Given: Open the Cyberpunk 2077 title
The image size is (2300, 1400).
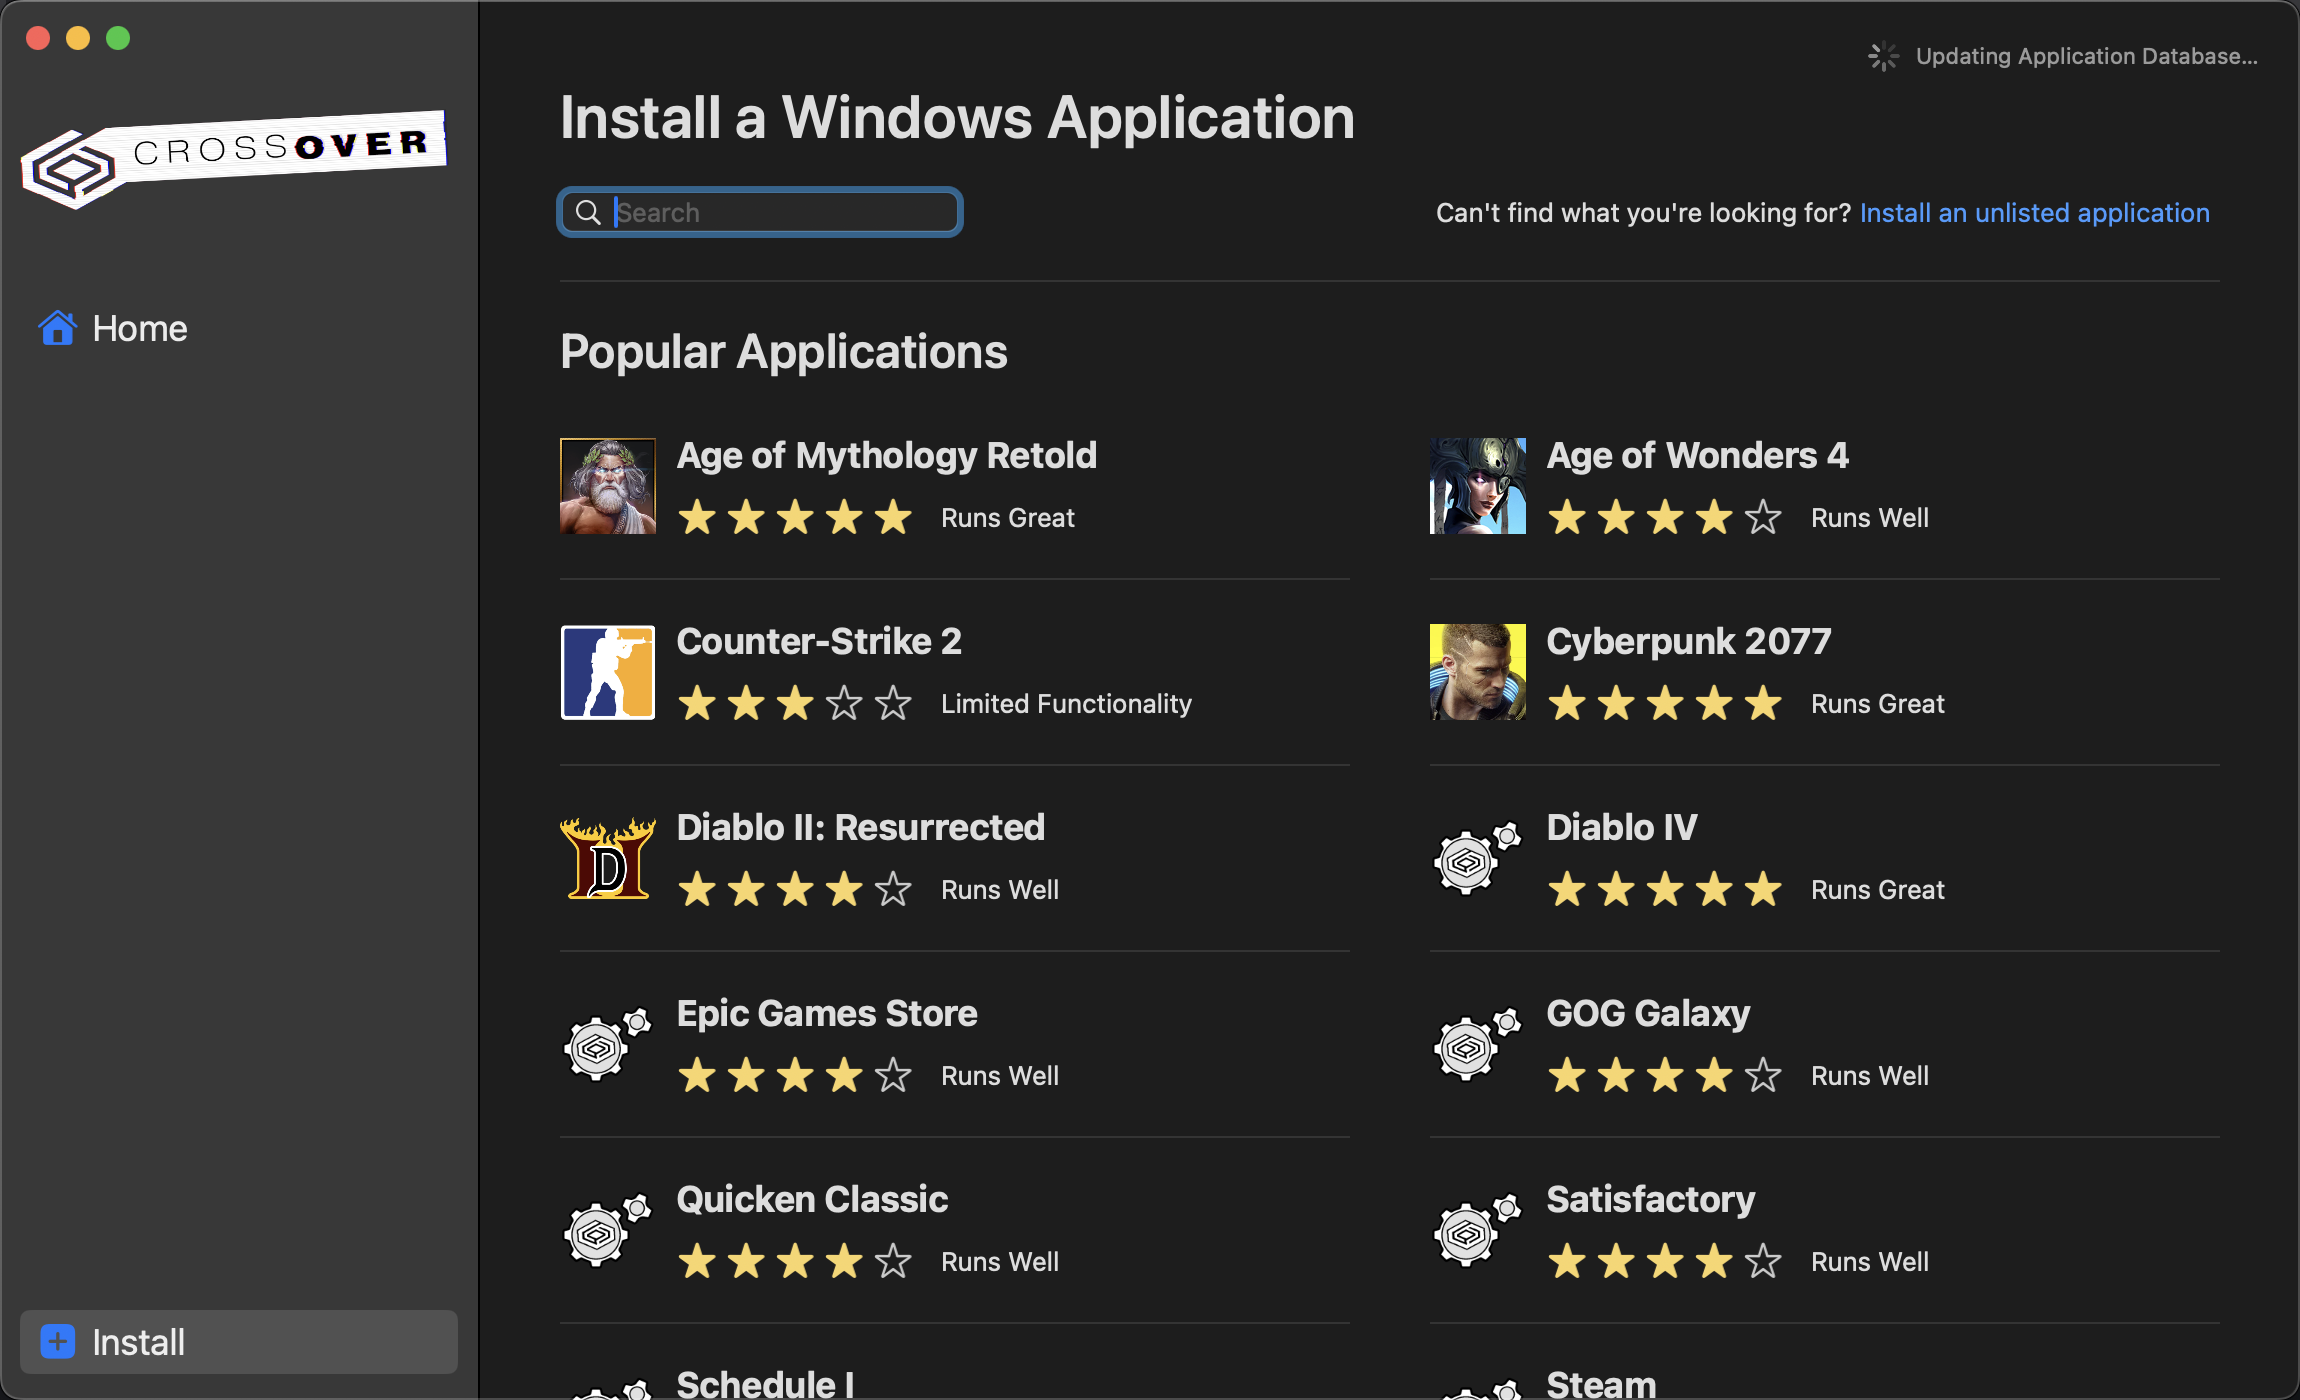Looking at the screenshot, I should (1689, 642).
